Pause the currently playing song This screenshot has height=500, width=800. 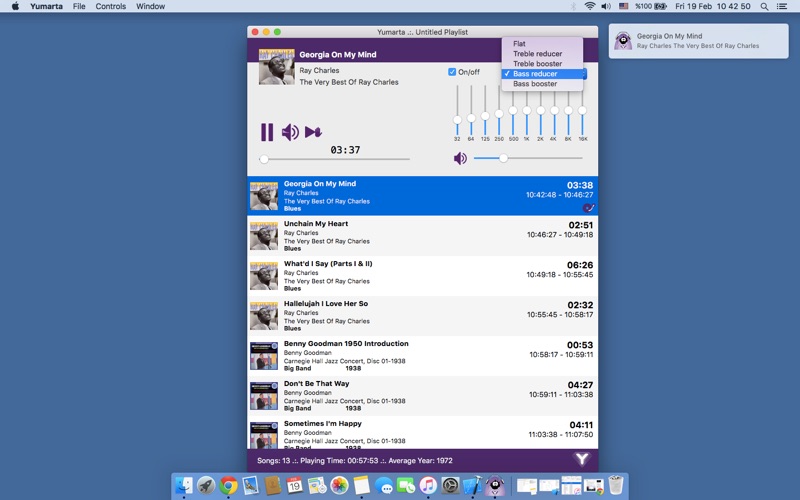click(x=267, y=132)
